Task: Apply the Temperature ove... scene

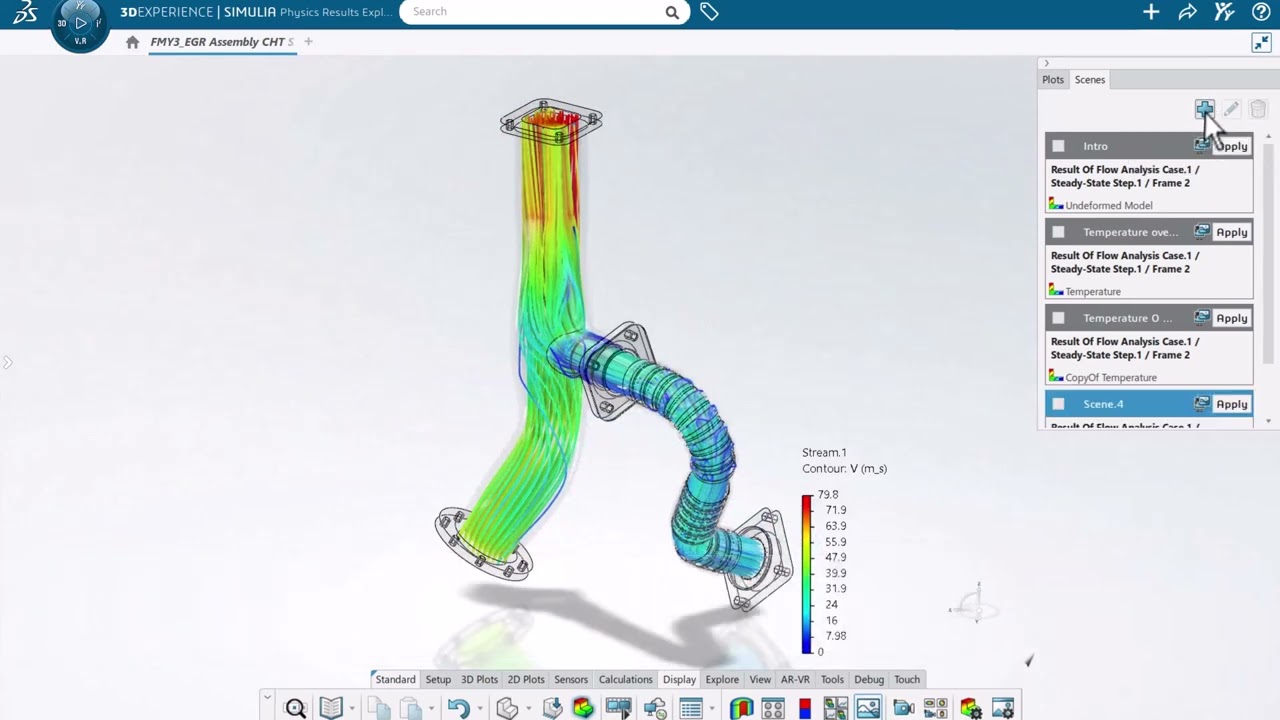Action: pos(1232,232)
